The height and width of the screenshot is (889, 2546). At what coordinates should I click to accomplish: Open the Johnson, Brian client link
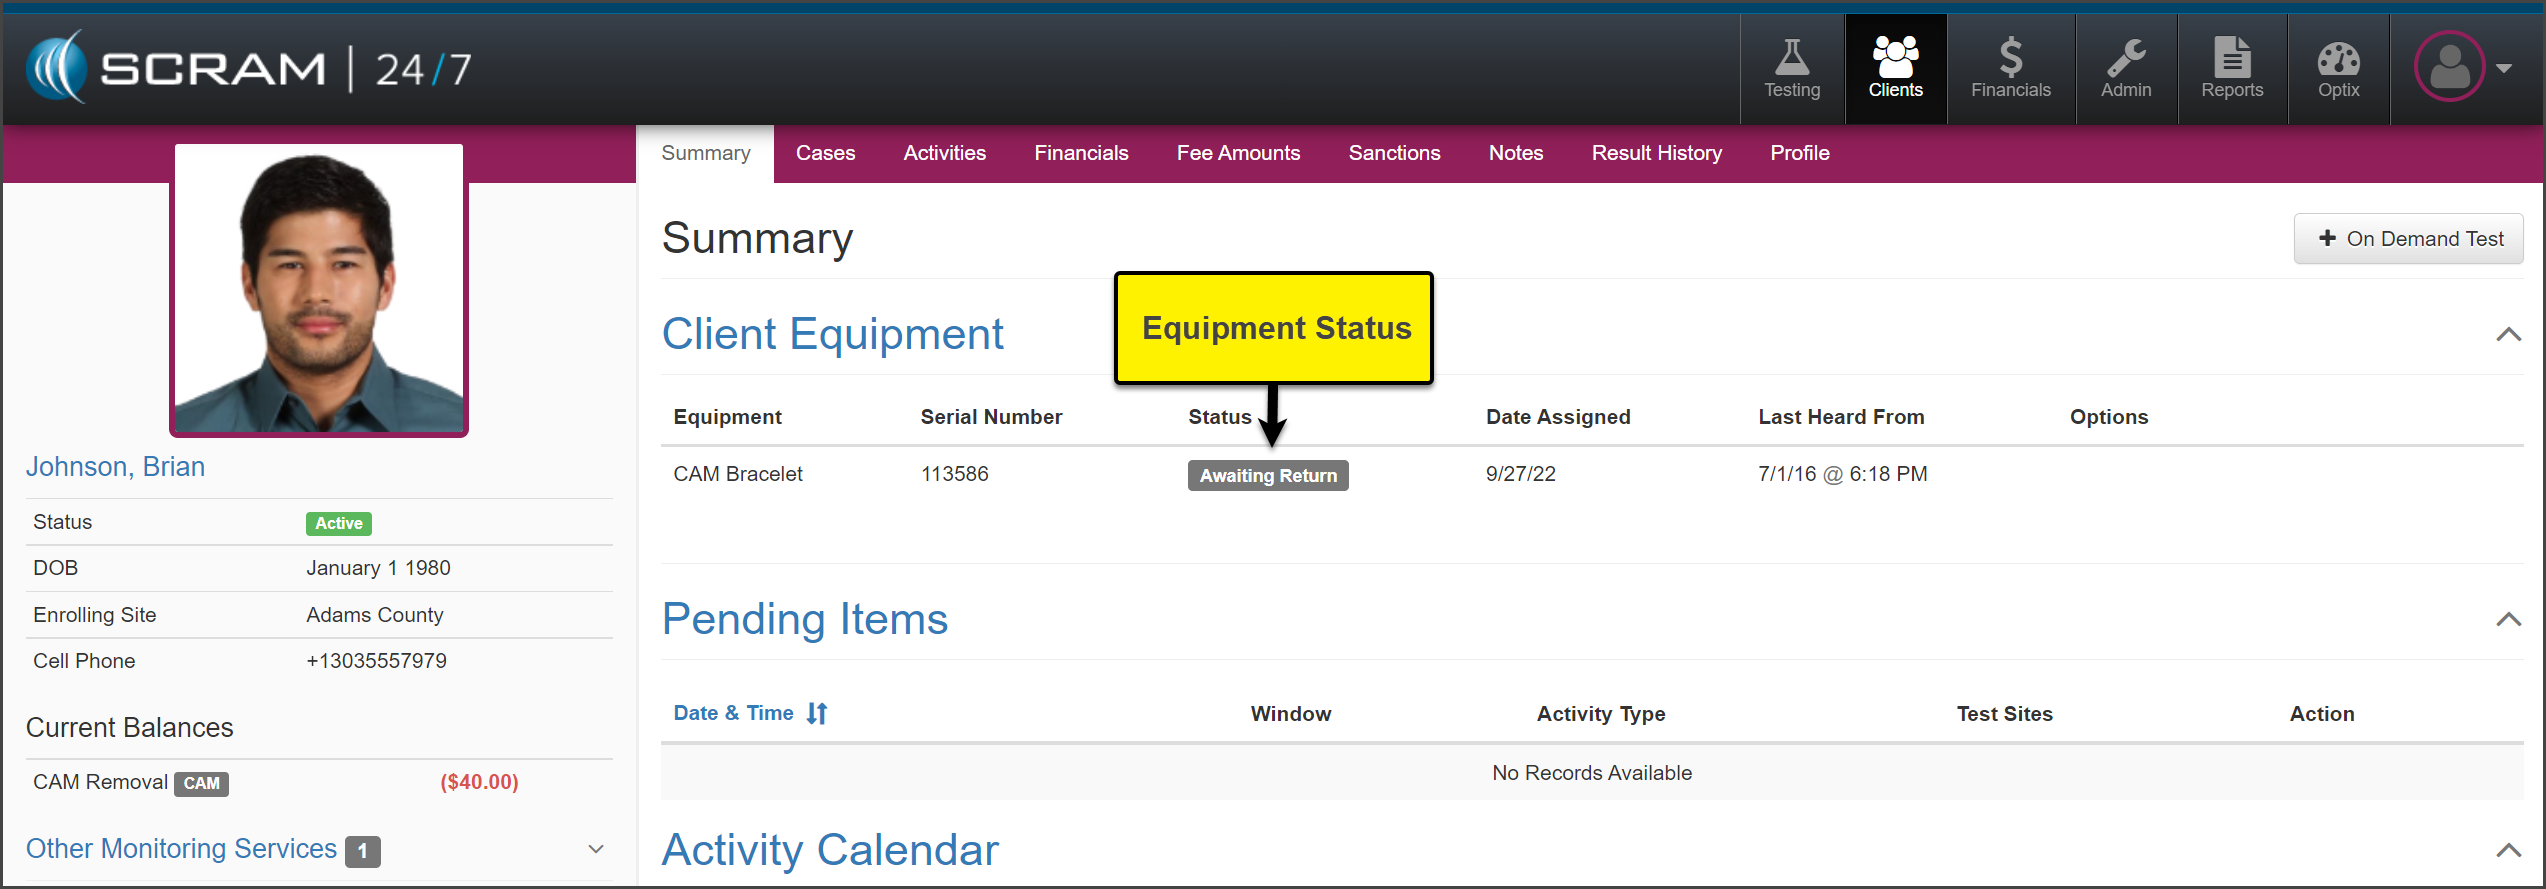[115, 467]
